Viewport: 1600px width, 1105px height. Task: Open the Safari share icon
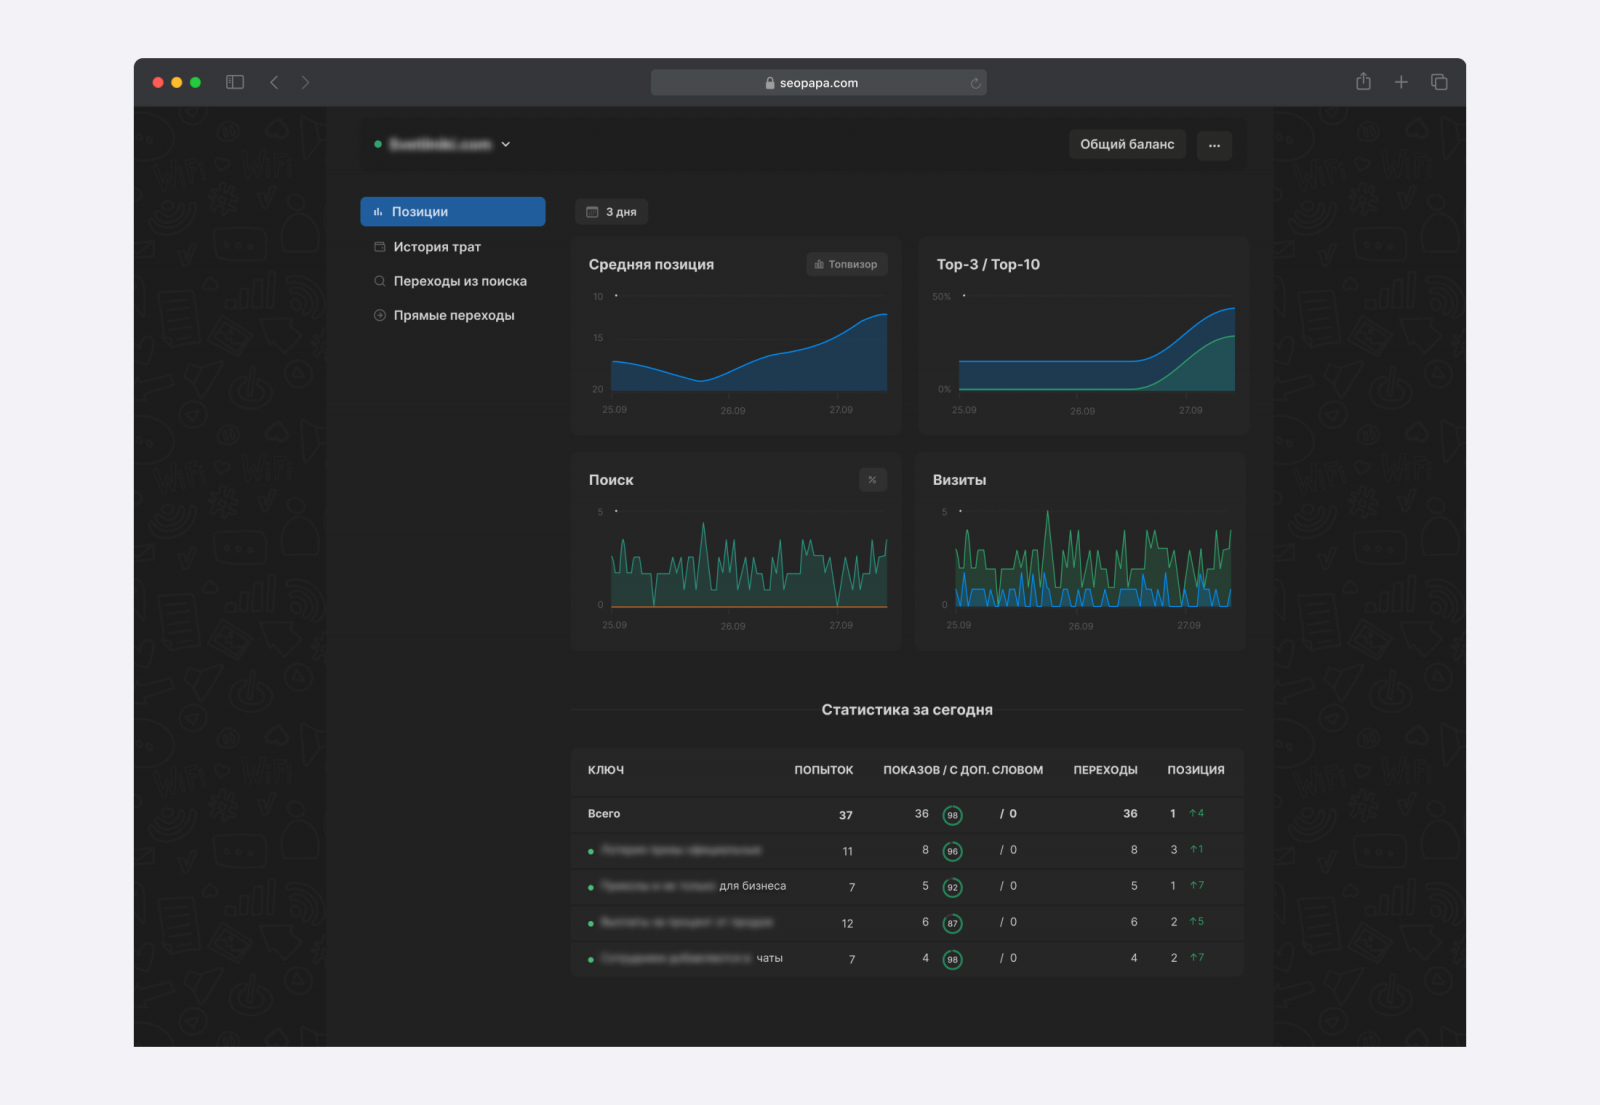[x=1363, y=82]
